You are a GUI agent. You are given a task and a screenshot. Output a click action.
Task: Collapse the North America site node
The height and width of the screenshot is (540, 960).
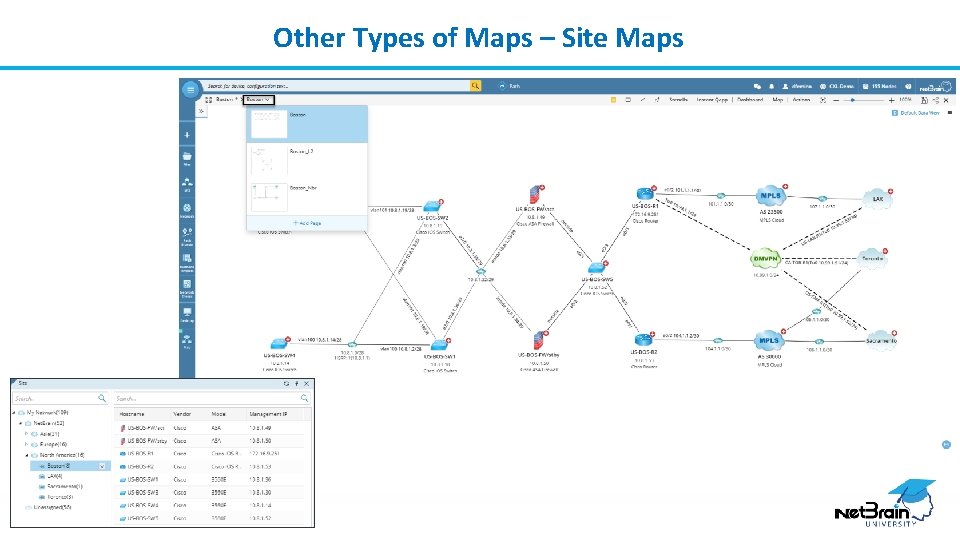[26, 455]
